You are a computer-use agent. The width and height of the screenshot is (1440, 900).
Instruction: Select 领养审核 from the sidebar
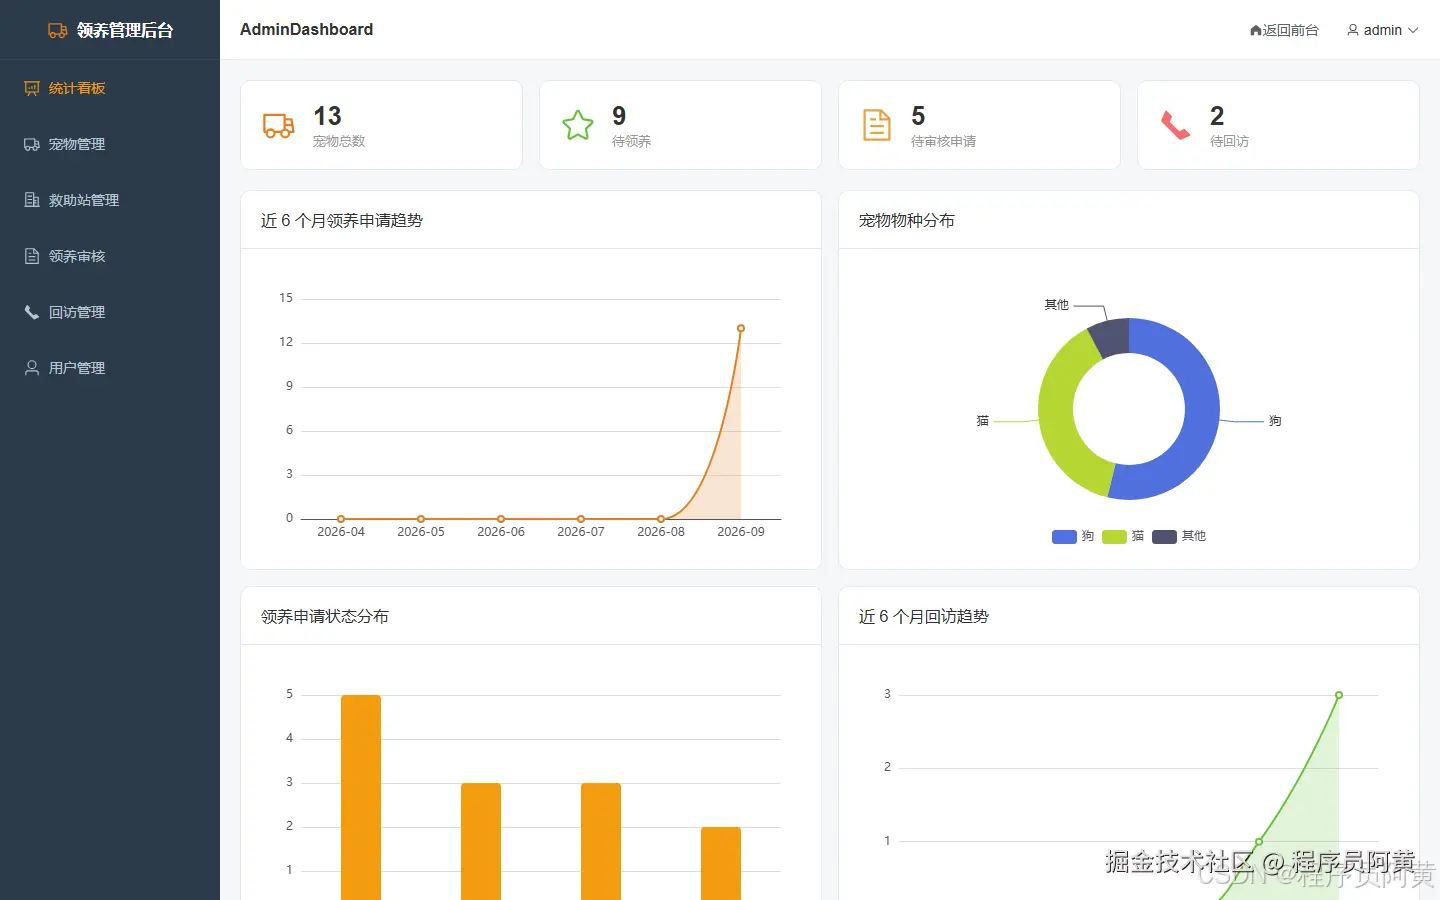pos(110,256)
